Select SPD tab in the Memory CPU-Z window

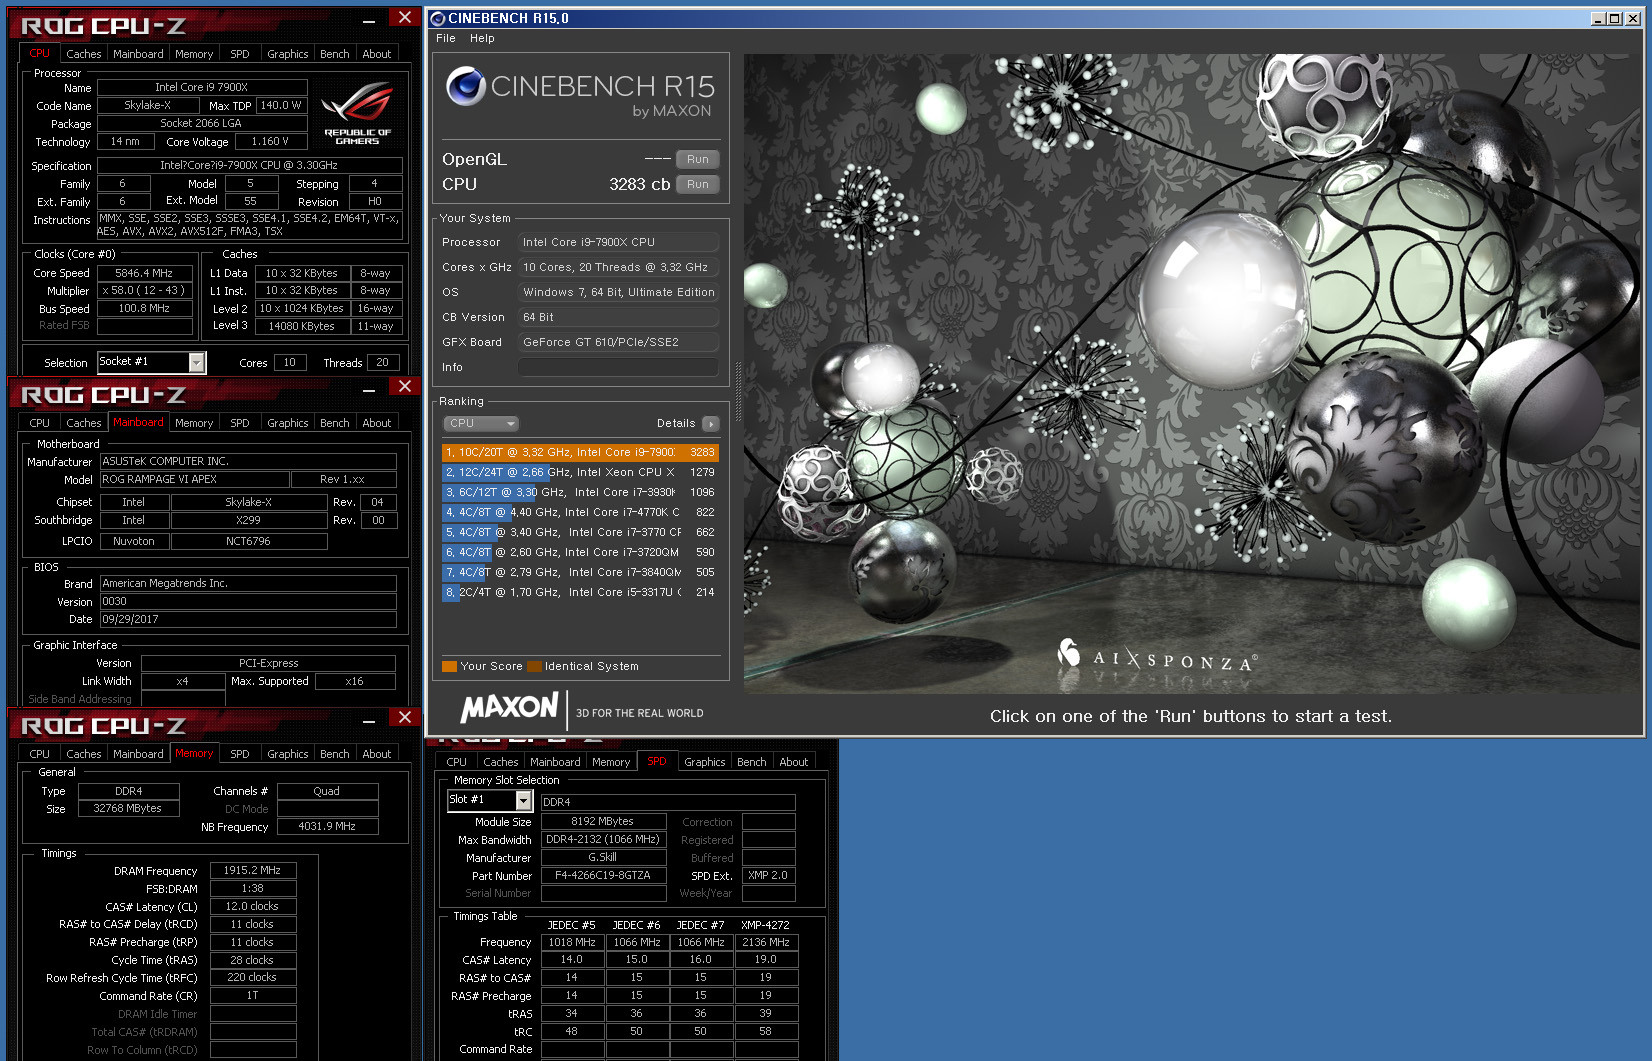pos(240,754)
